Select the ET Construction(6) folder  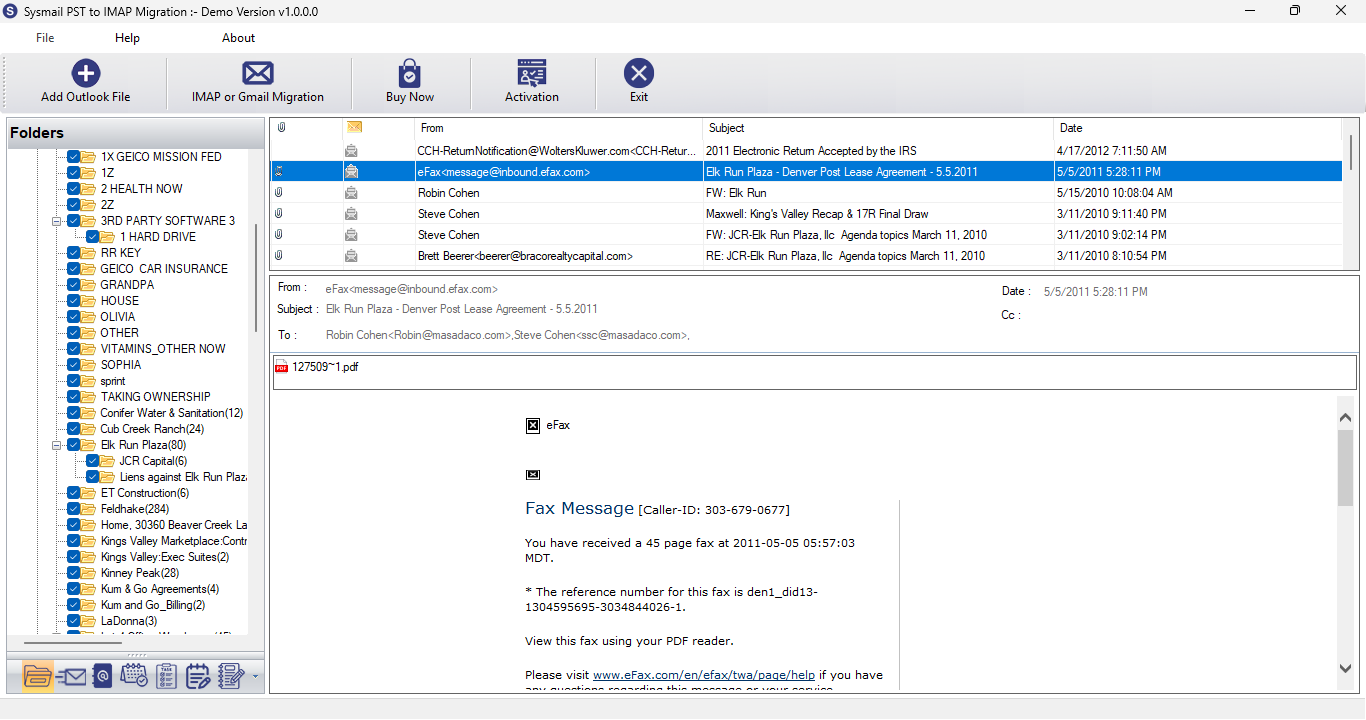pos(145,493)
